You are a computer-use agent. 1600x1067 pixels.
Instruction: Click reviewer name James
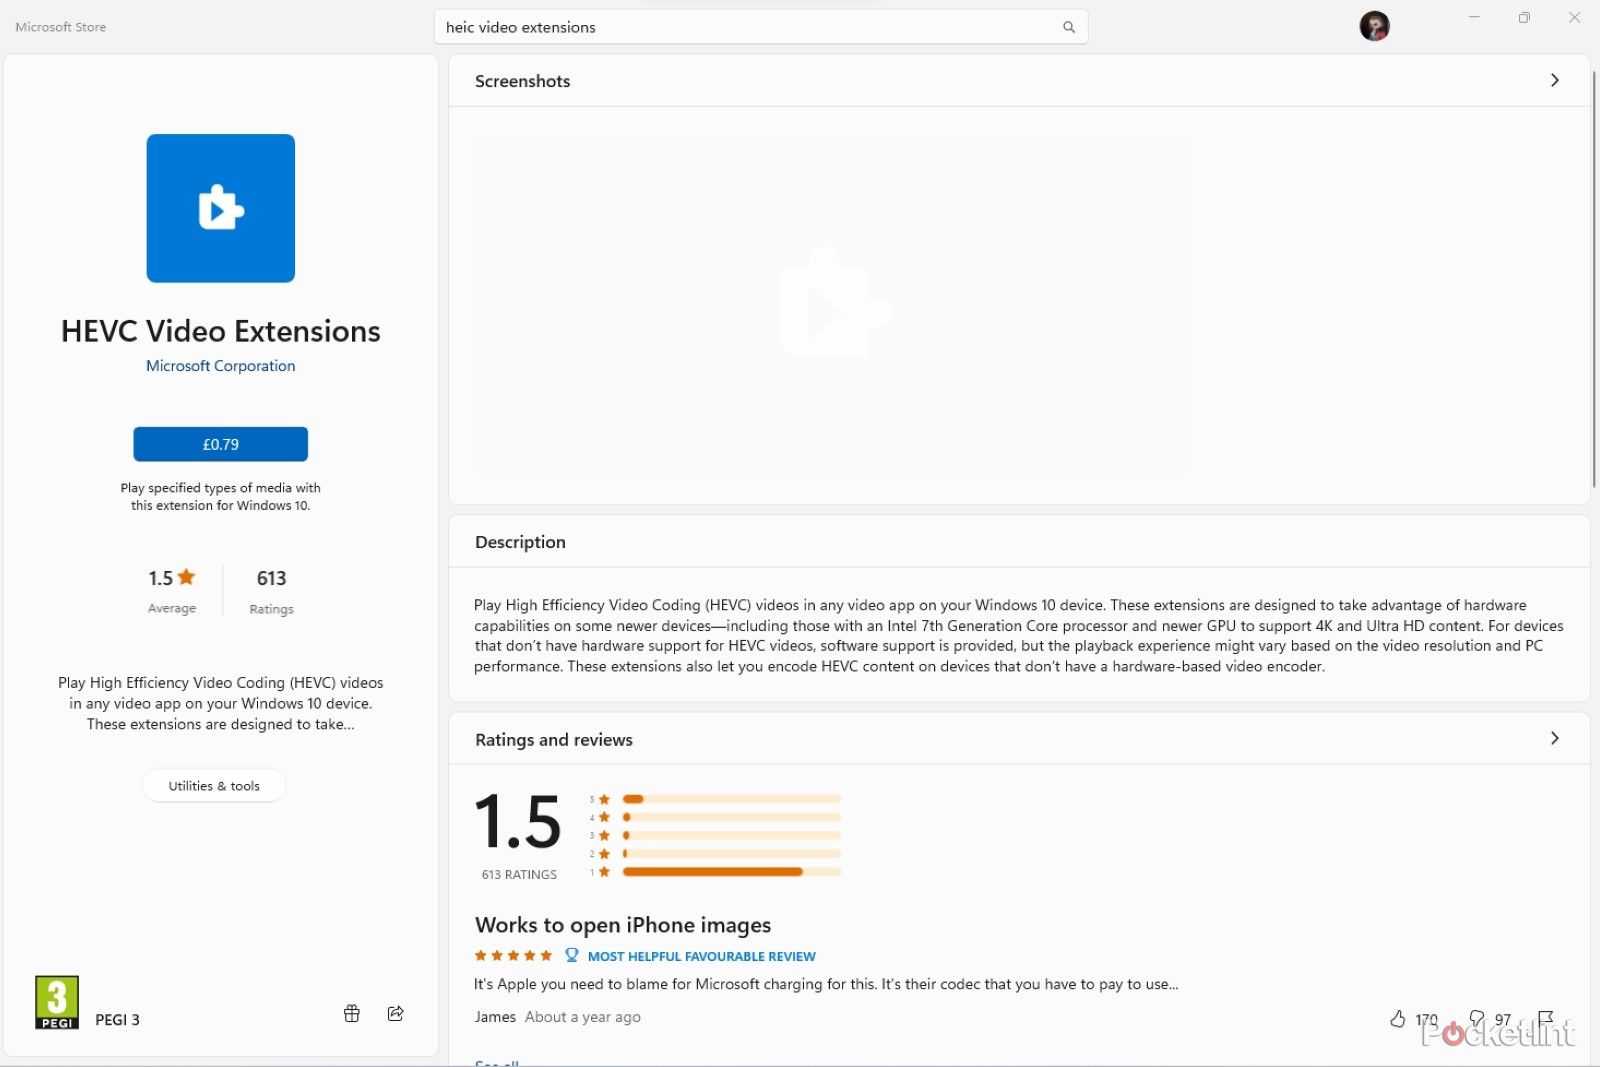click(x=495, y=1017)
